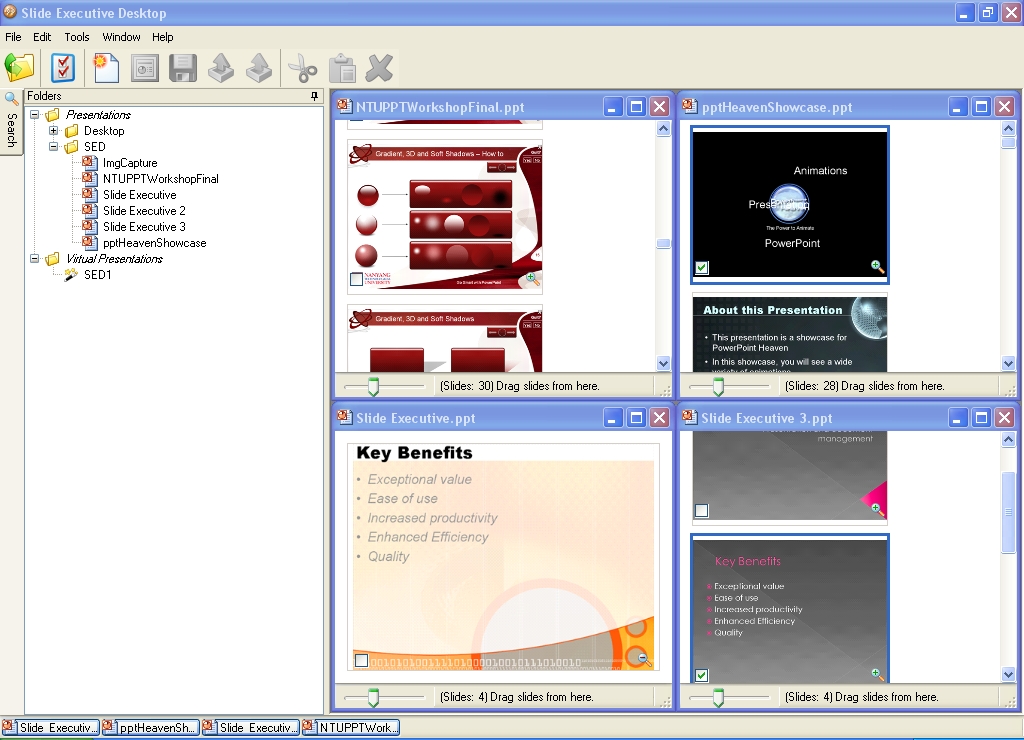Viewport: 1024px width, 740px height.
Task: Collapse the Virtual Presentations node
Action: pyautogui.click(x=35, y=259)
